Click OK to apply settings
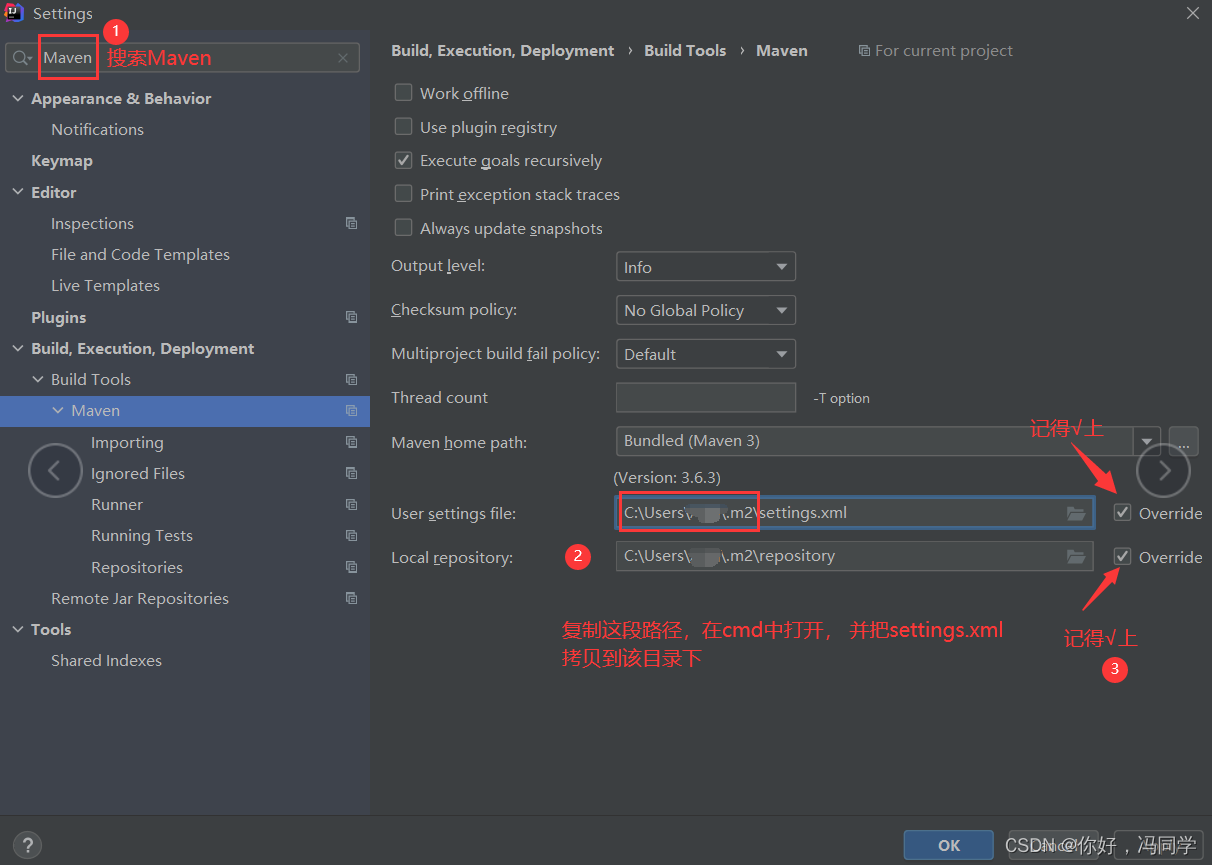Screen dimensions: 1212x865 (948, 845)
